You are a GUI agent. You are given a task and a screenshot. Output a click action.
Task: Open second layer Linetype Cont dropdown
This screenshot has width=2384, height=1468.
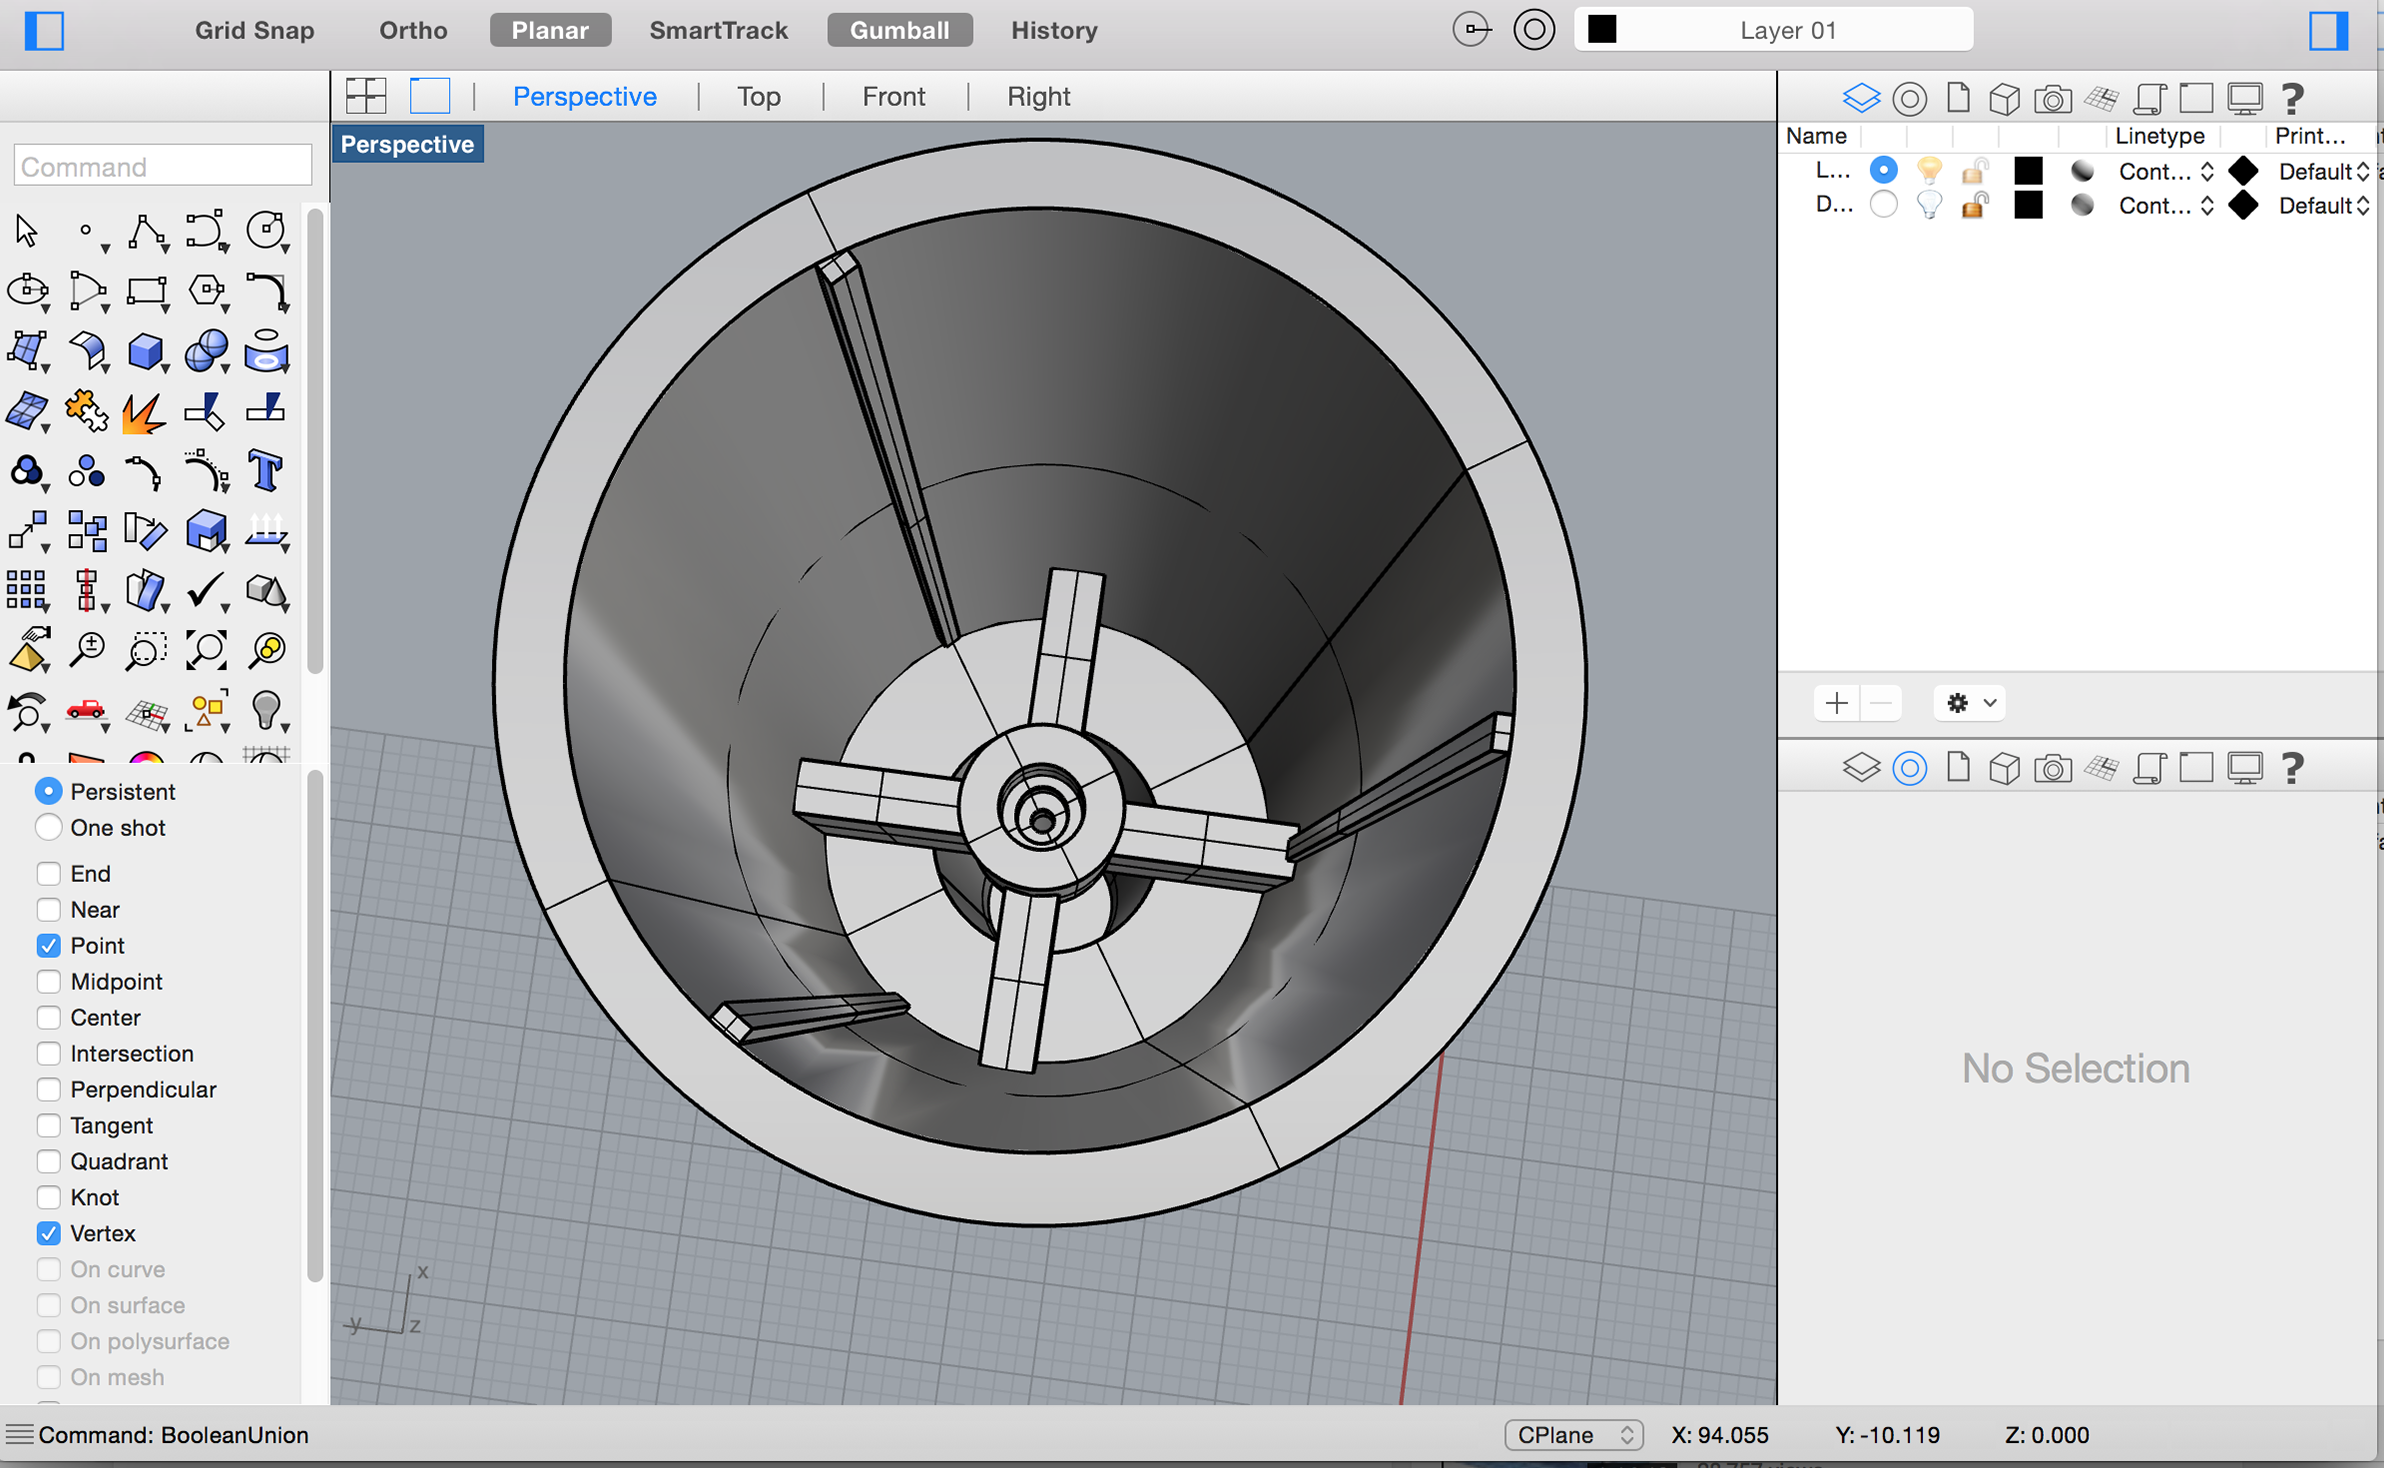(x=2166, y=206)
